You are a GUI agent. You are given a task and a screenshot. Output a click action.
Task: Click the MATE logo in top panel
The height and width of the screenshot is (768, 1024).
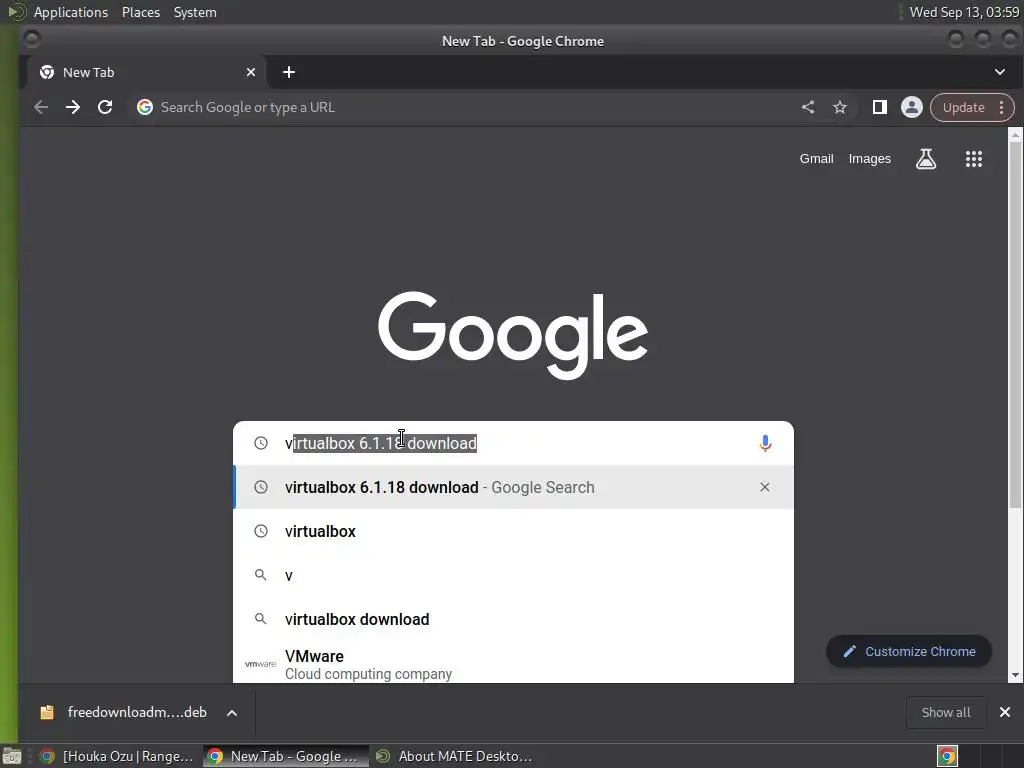pyautogui.click(x=17, y=12)
